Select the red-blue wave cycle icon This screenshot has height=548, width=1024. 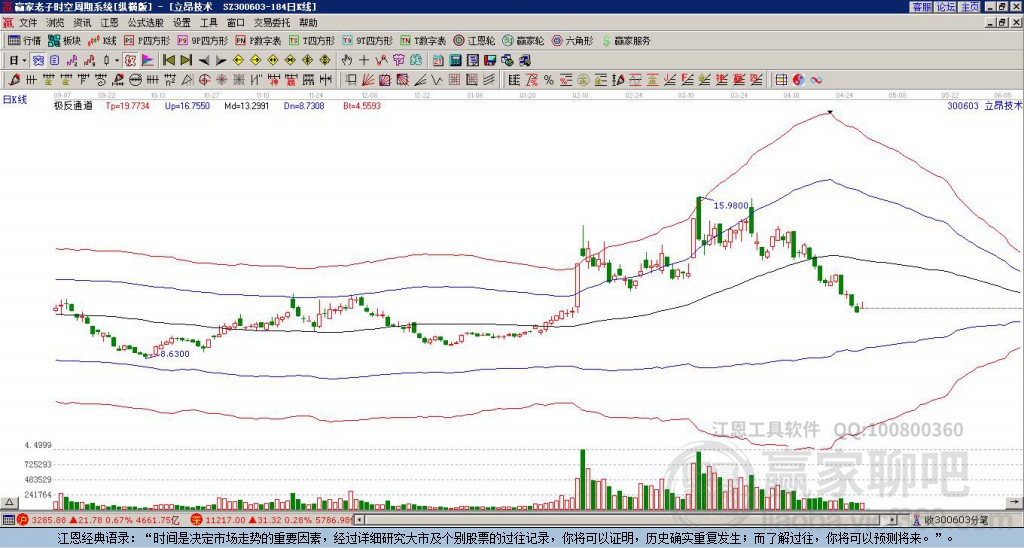click(x=816, y=80)
